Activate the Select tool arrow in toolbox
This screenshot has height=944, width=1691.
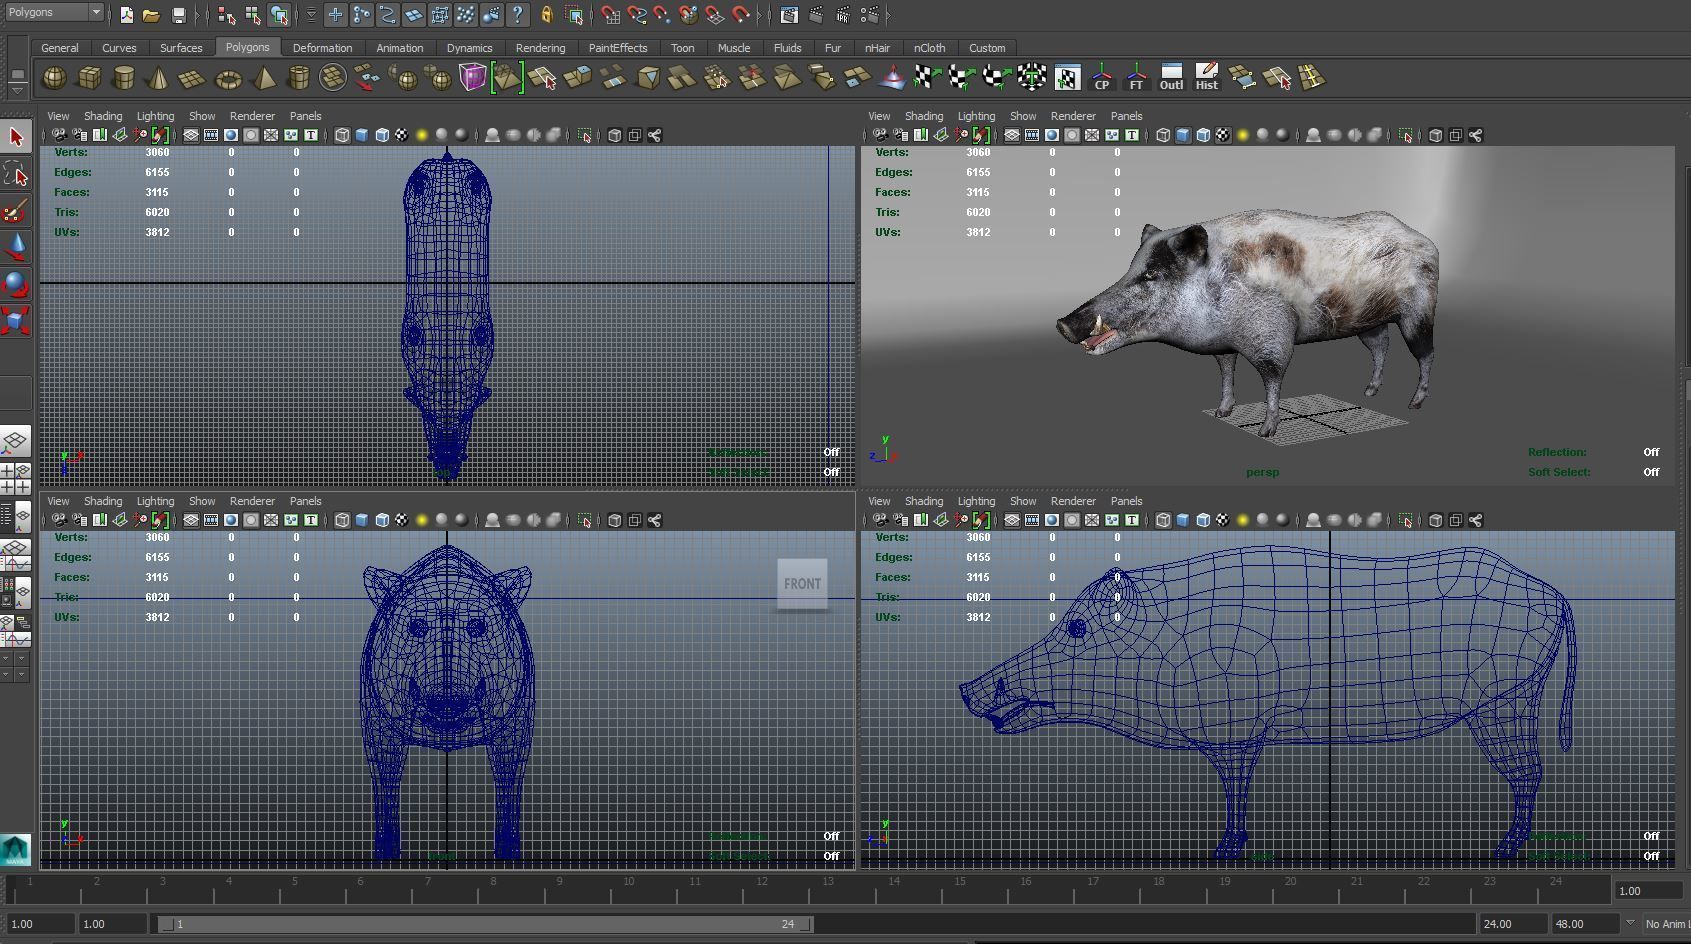point(15,137)
